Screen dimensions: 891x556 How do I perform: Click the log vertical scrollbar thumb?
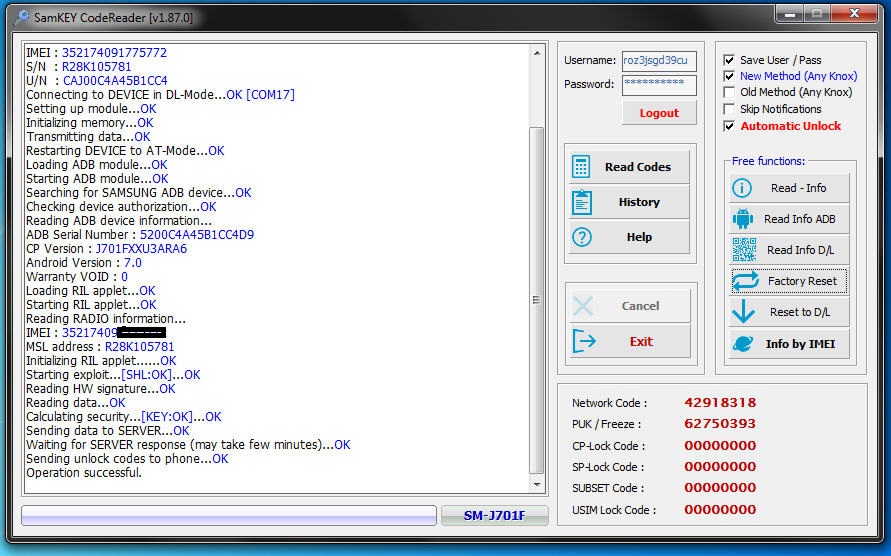click(x=536, y=300)
